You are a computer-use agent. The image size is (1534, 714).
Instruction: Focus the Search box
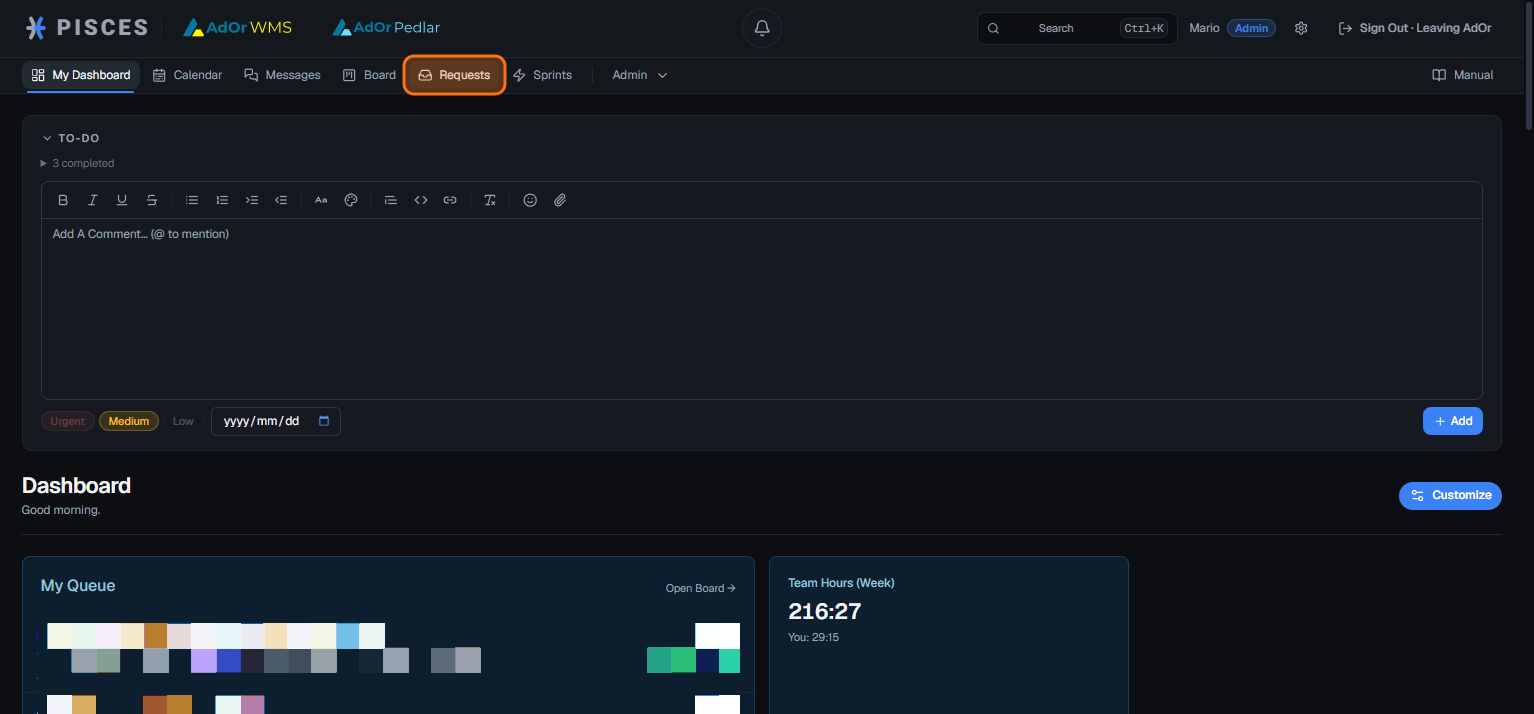click(x=1077, y=28)
